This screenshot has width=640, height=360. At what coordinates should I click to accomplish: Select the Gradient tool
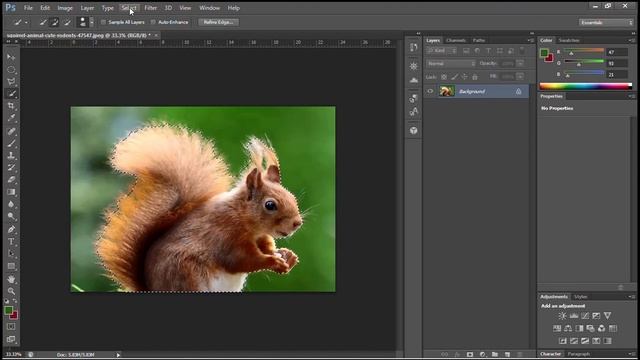11,192
